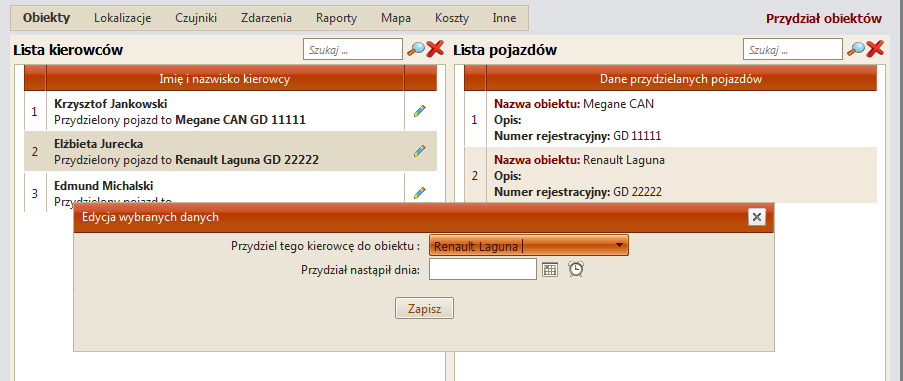Select driver row Elżbieta Jurecka

[x=230, y=151]
